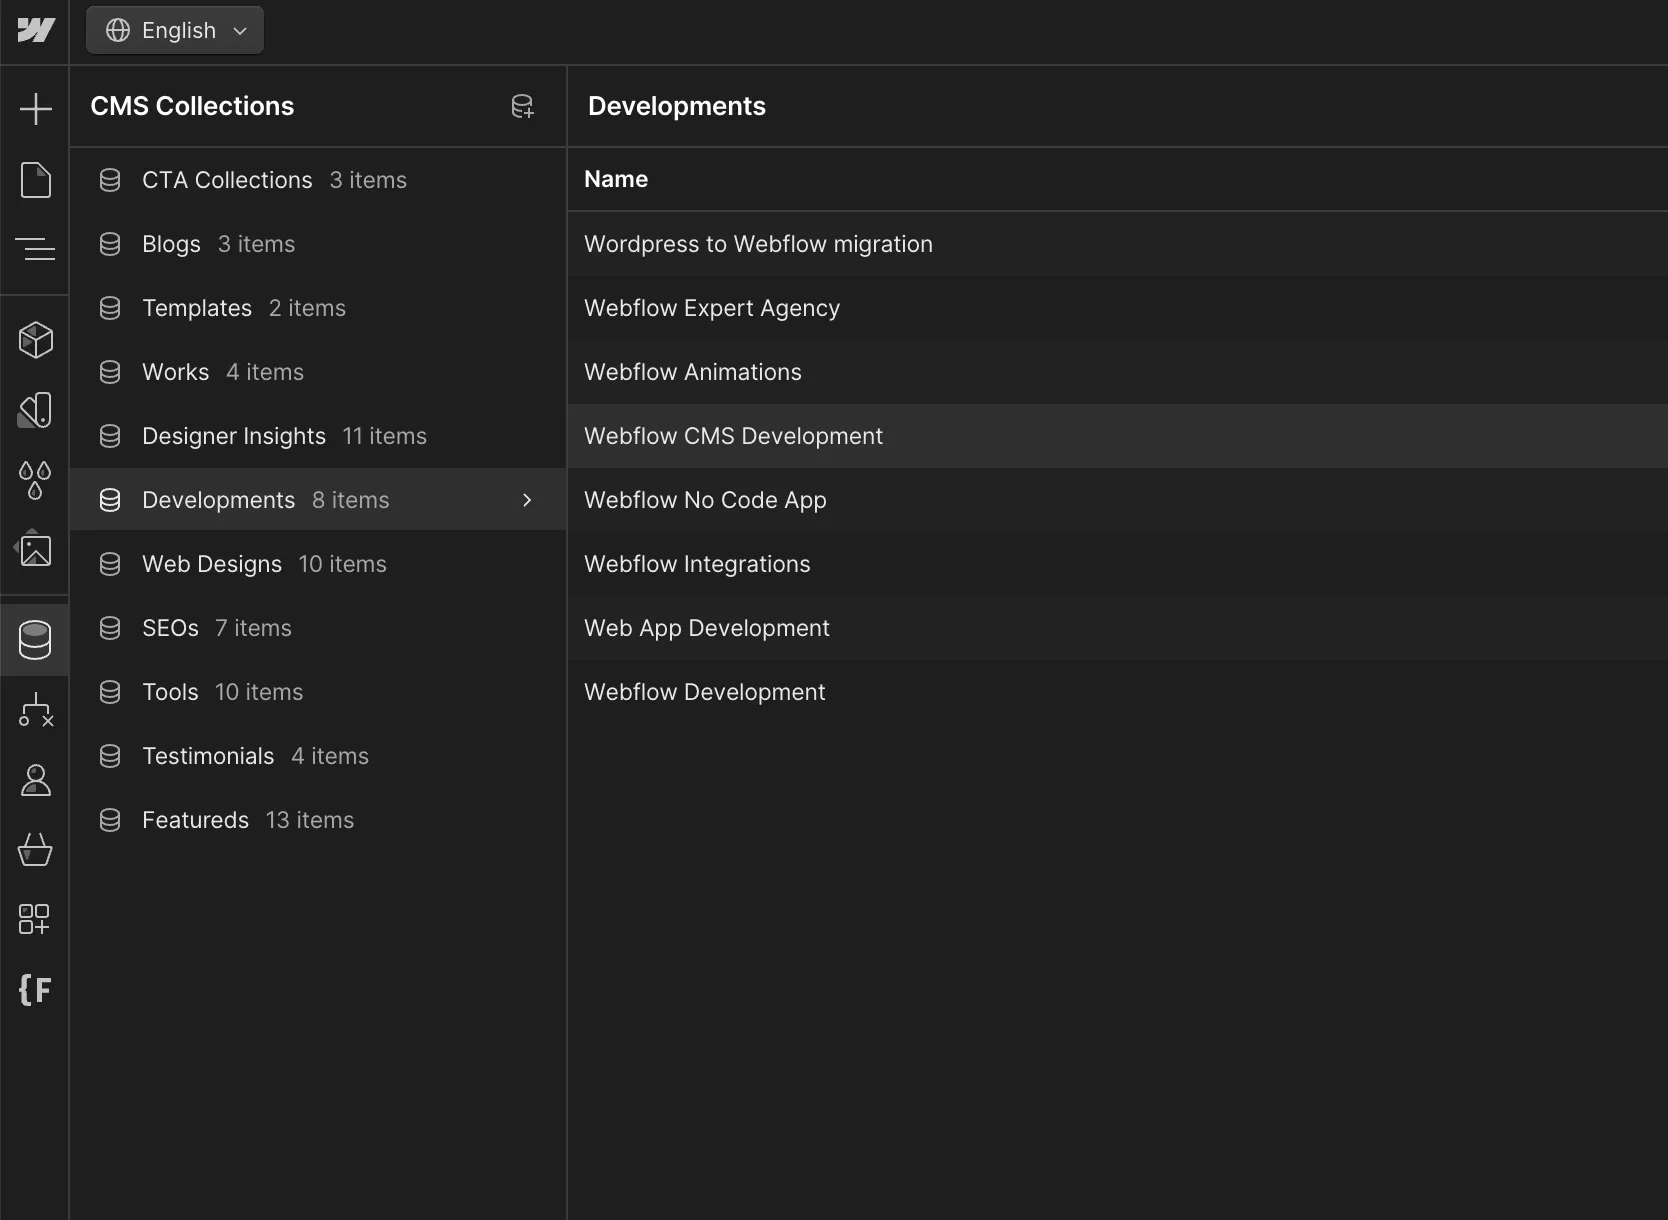The image size is (1668, 1220).
Task: Open the Users panel
Action: click(x=35, y=780)
